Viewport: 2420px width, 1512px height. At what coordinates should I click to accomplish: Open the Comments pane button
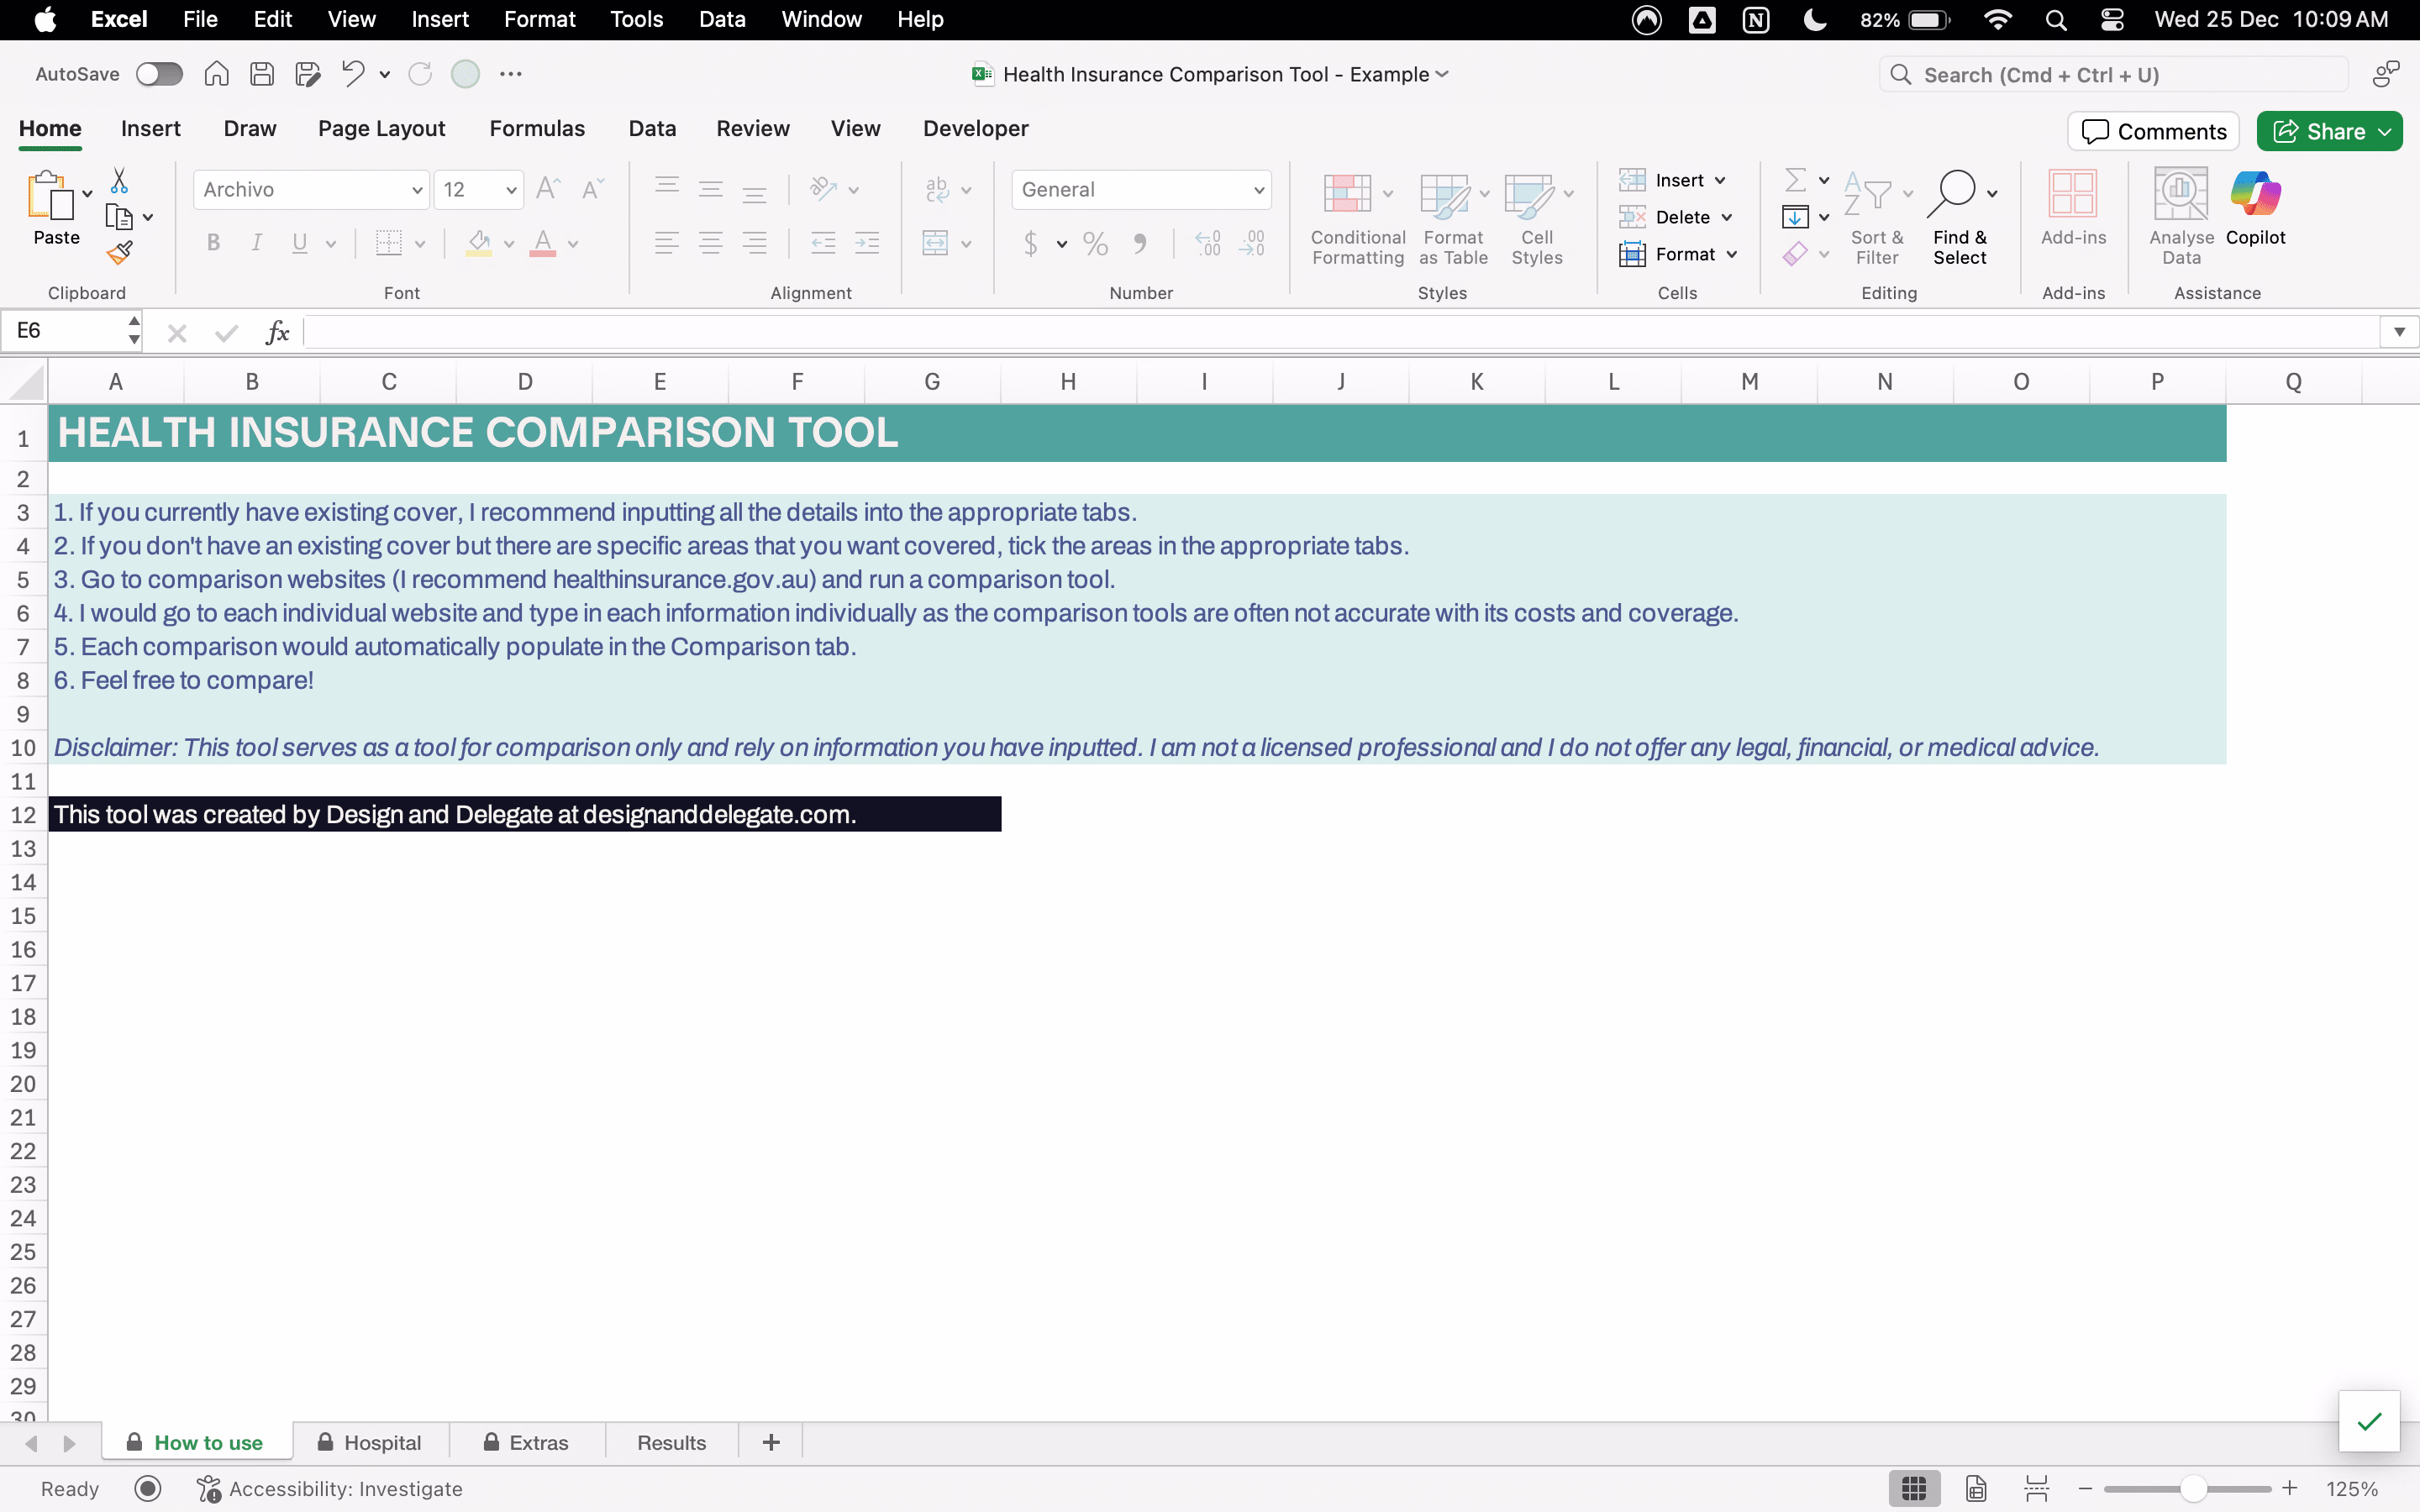[x=2153, y=132]
